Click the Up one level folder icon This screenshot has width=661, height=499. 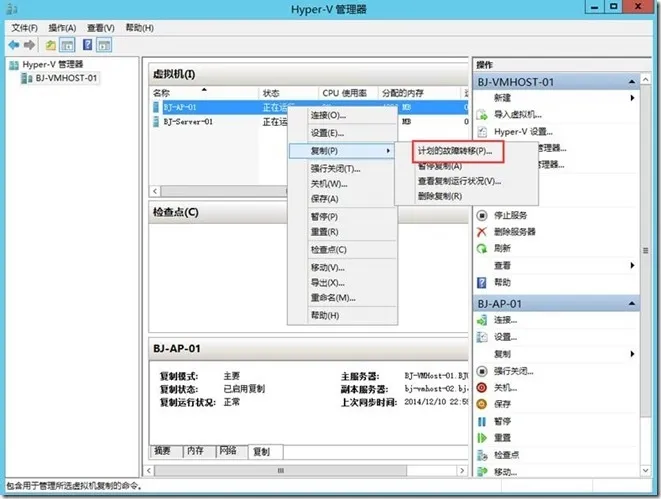[x=51, y=45]
